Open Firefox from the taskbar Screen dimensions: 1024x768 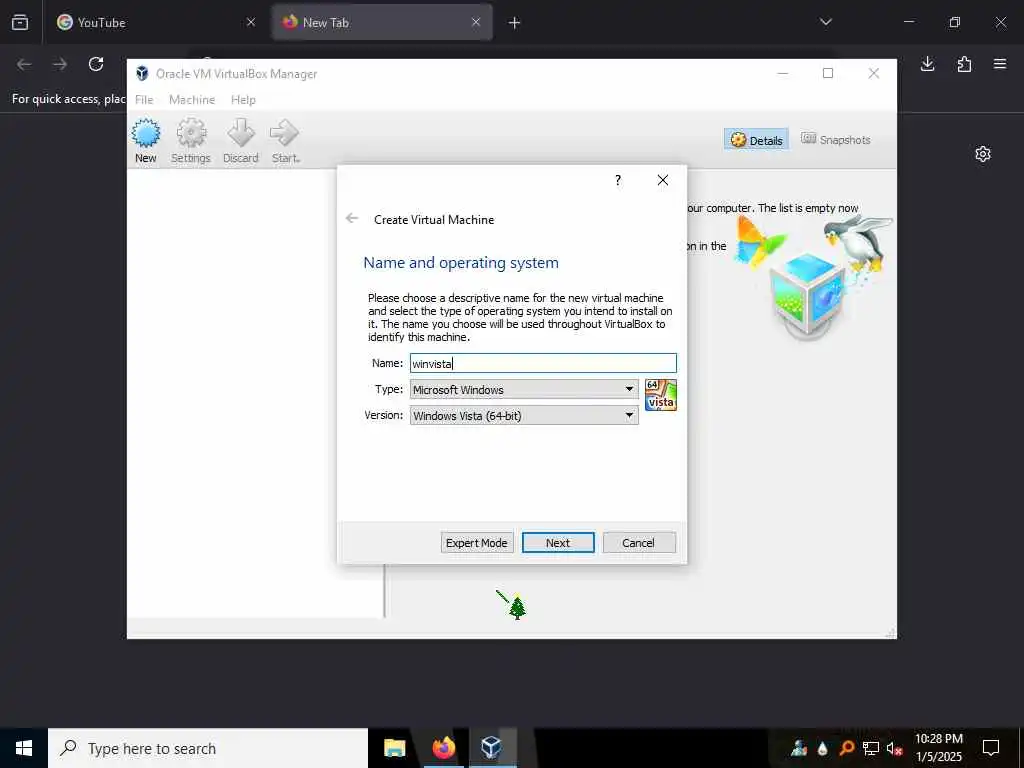(x=443, y=748)
